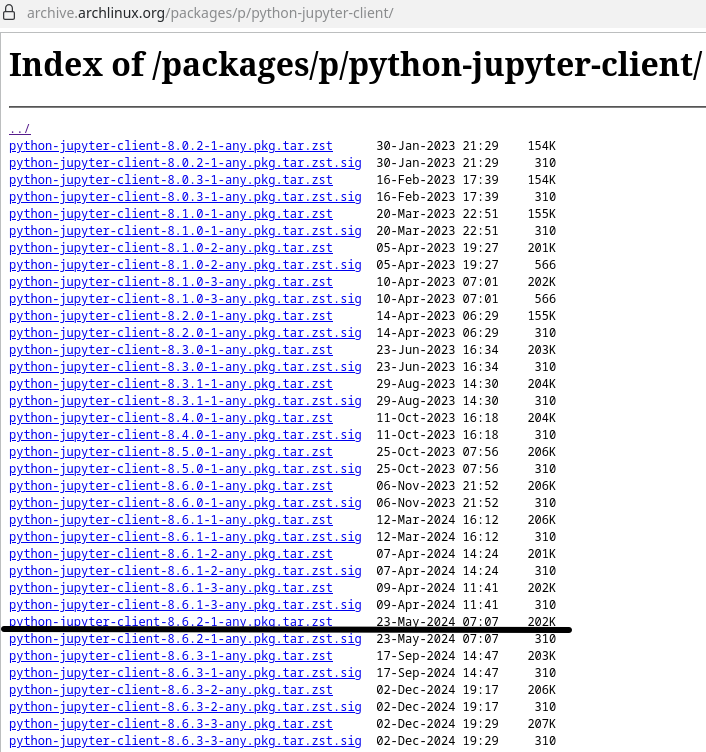Click the size value "154K" of 8.0.3-1 package

(x=541, y=180)
